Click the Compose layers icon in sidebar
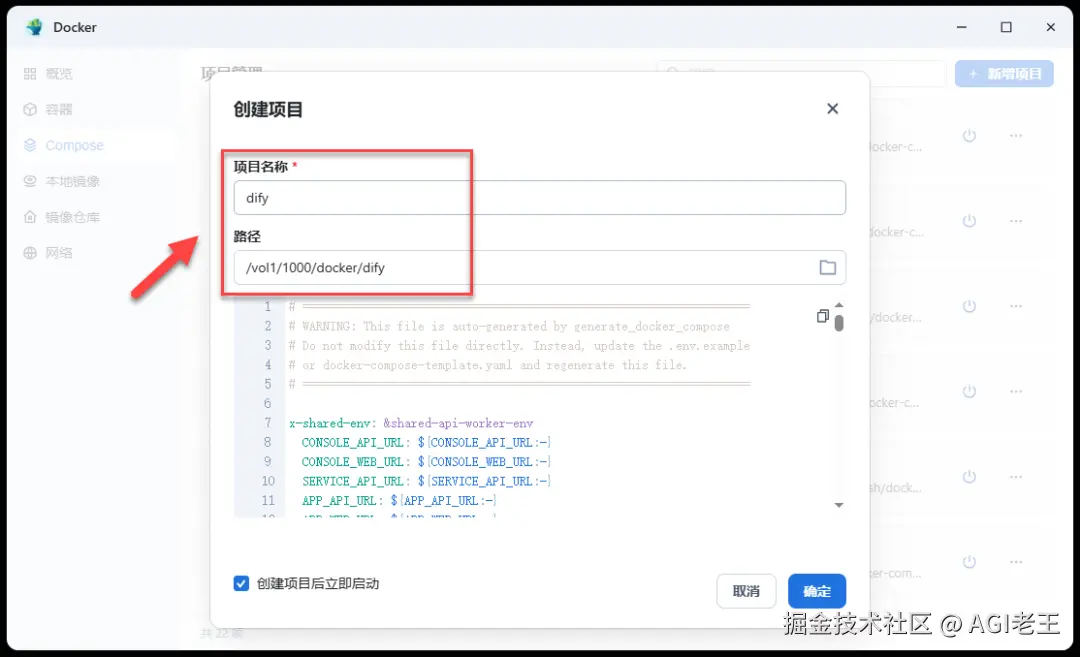Screen dimensions: 1080x657 point(30,145)
